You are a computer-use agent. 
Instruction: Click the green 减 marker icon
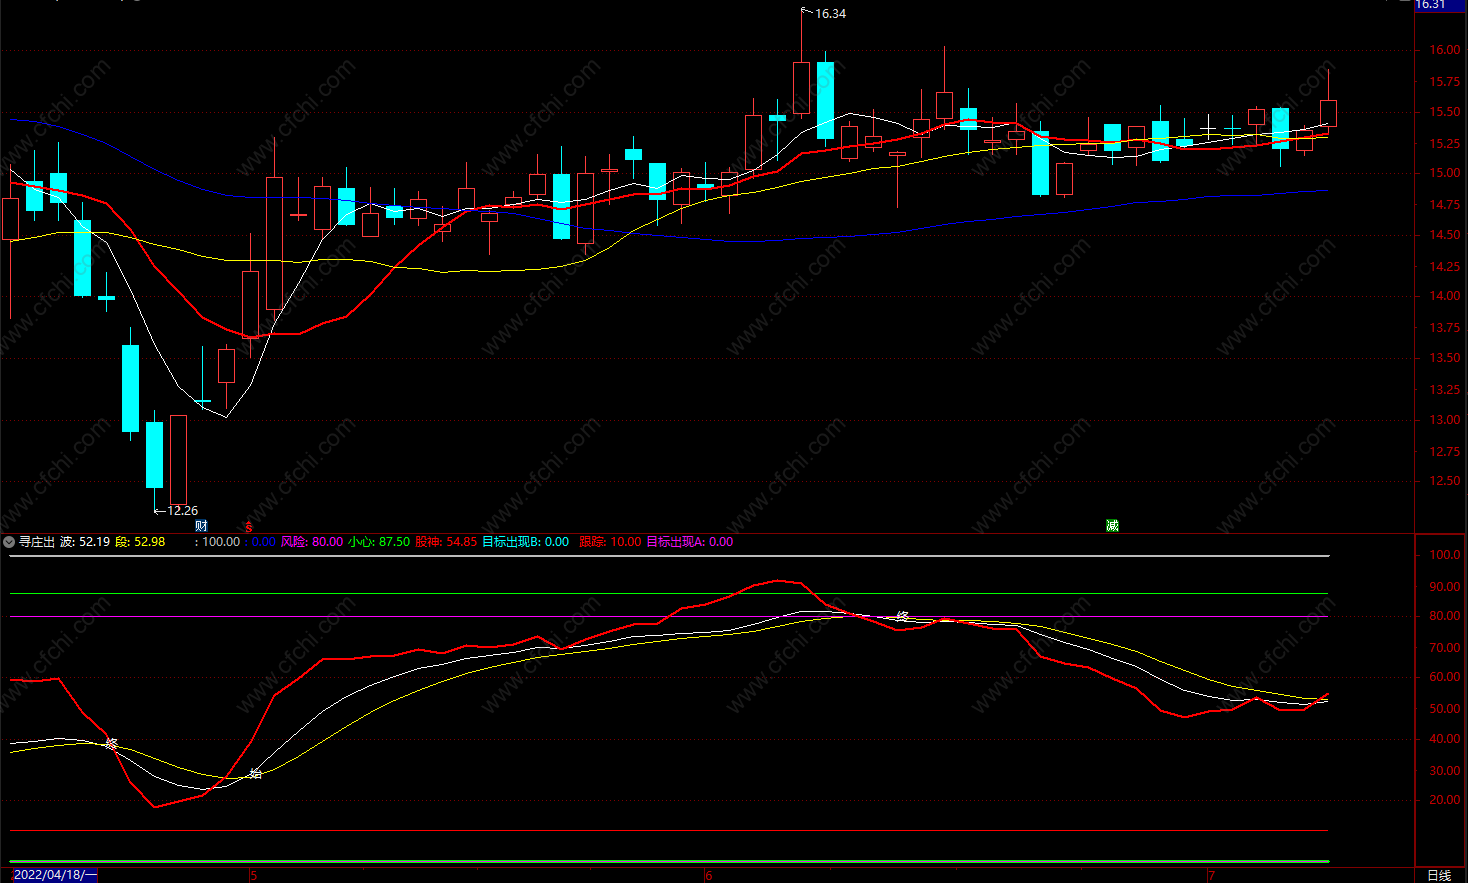(x=1112, y=526)
